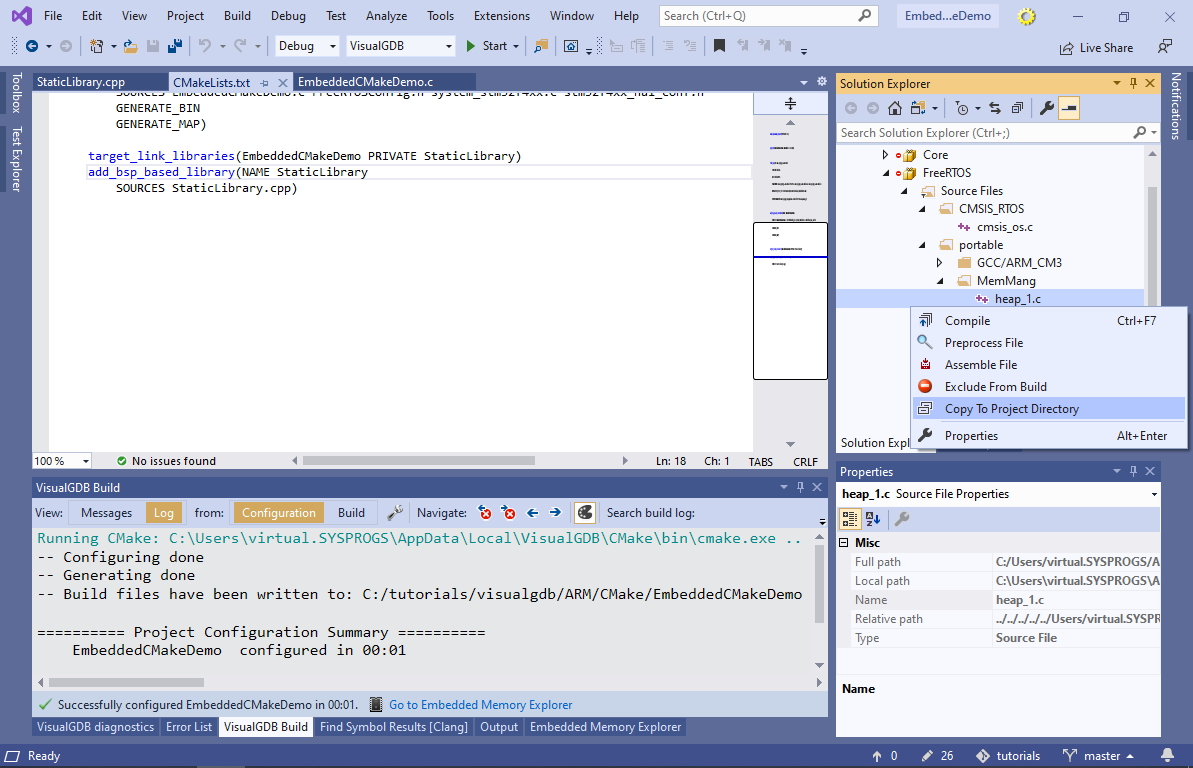
Task: Open the Extensions menu
Action: (x=502, y=16)
